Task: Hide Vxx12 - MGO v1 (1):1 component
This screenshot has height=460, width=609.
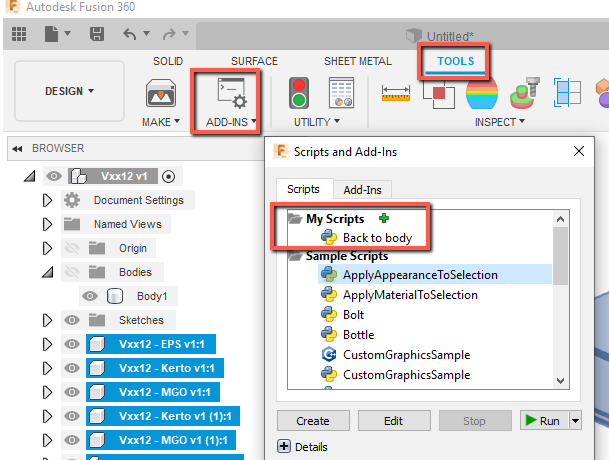Action: tap(72, 440)
